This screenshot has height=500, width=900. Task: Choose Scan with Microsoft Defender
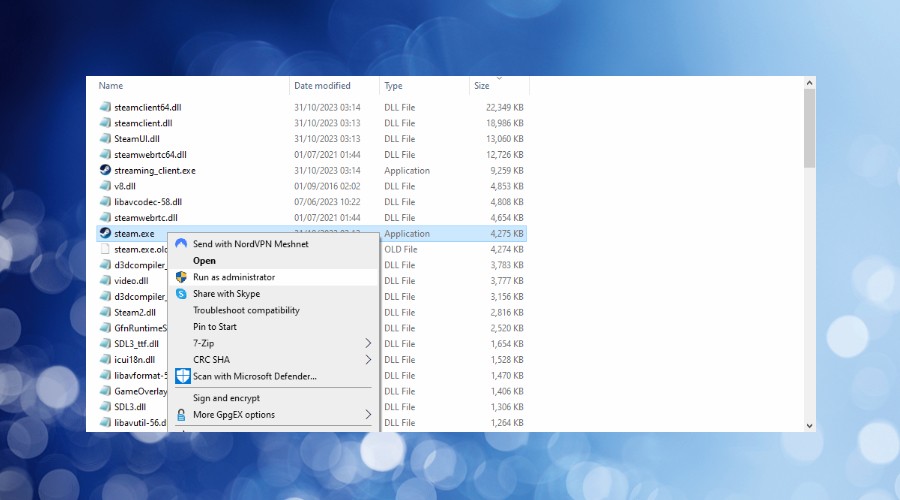(x=255, y=376)
